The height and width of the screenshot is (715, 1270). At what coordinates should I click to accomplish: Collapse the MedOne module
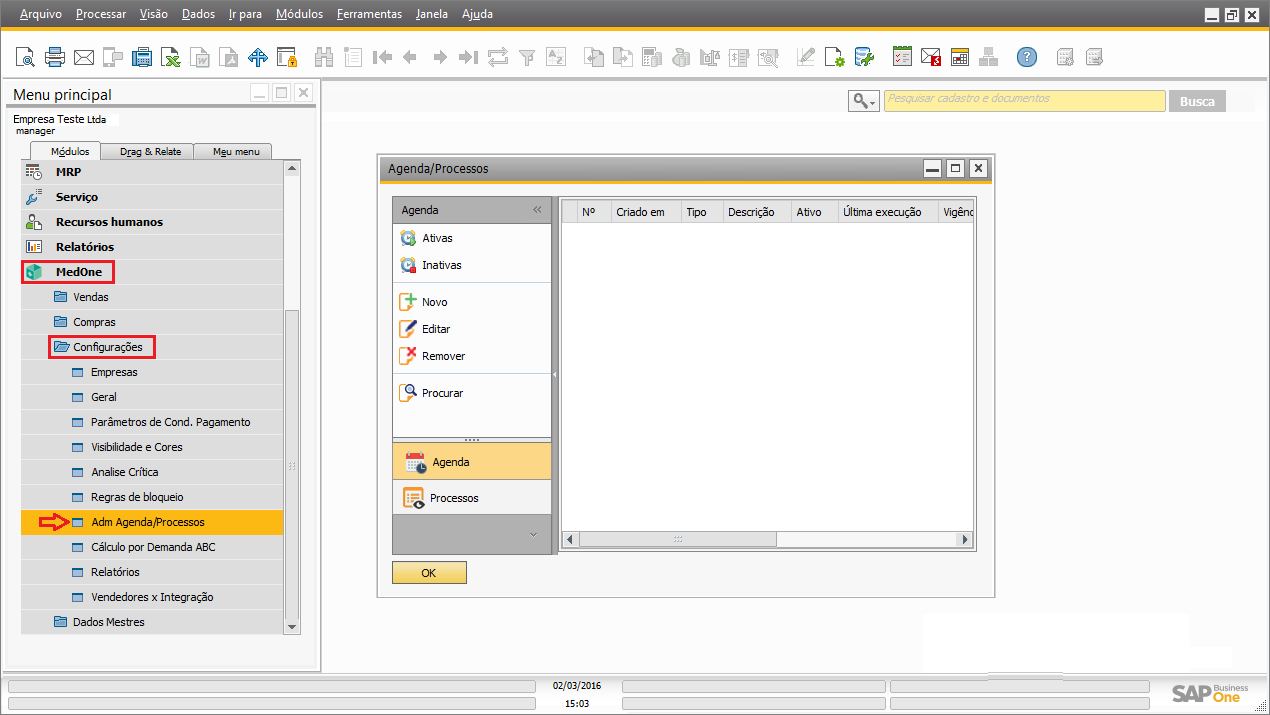pyautogui.click(x=78, y=272)
